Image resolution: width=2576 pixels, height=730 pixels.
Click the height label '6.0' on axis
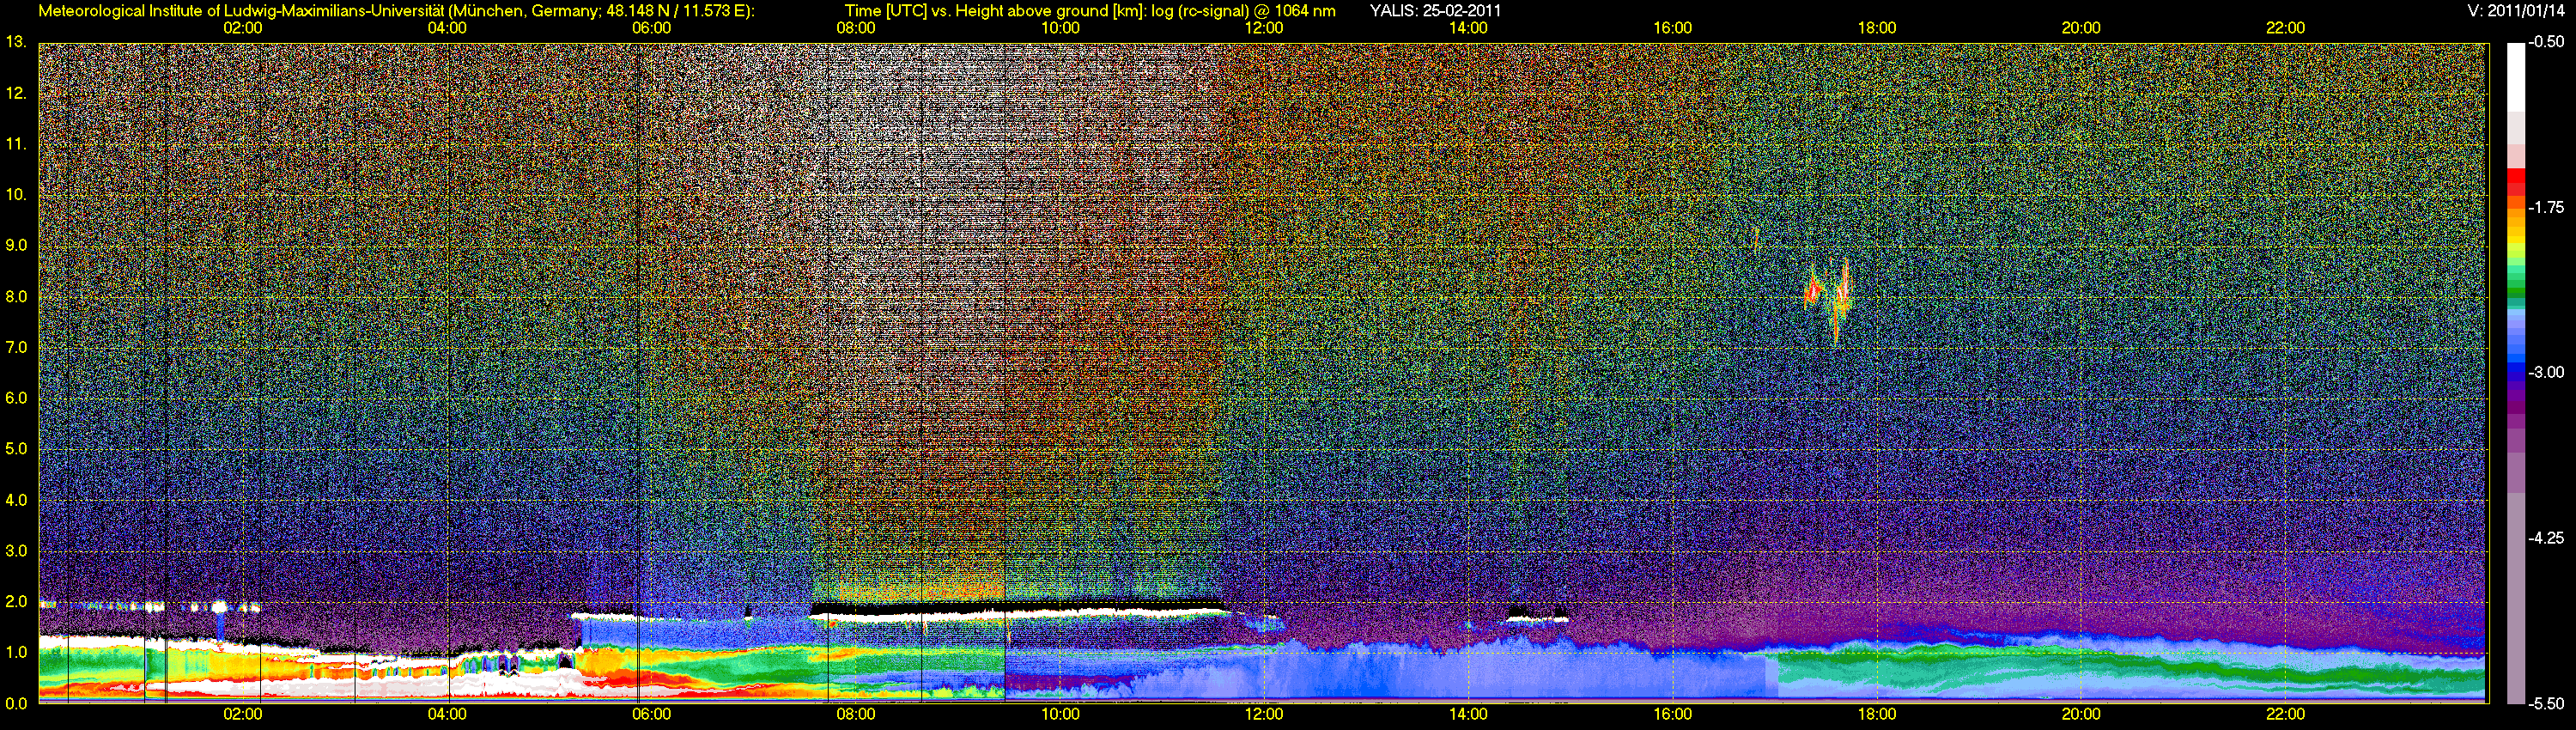(x=16, y=398)
